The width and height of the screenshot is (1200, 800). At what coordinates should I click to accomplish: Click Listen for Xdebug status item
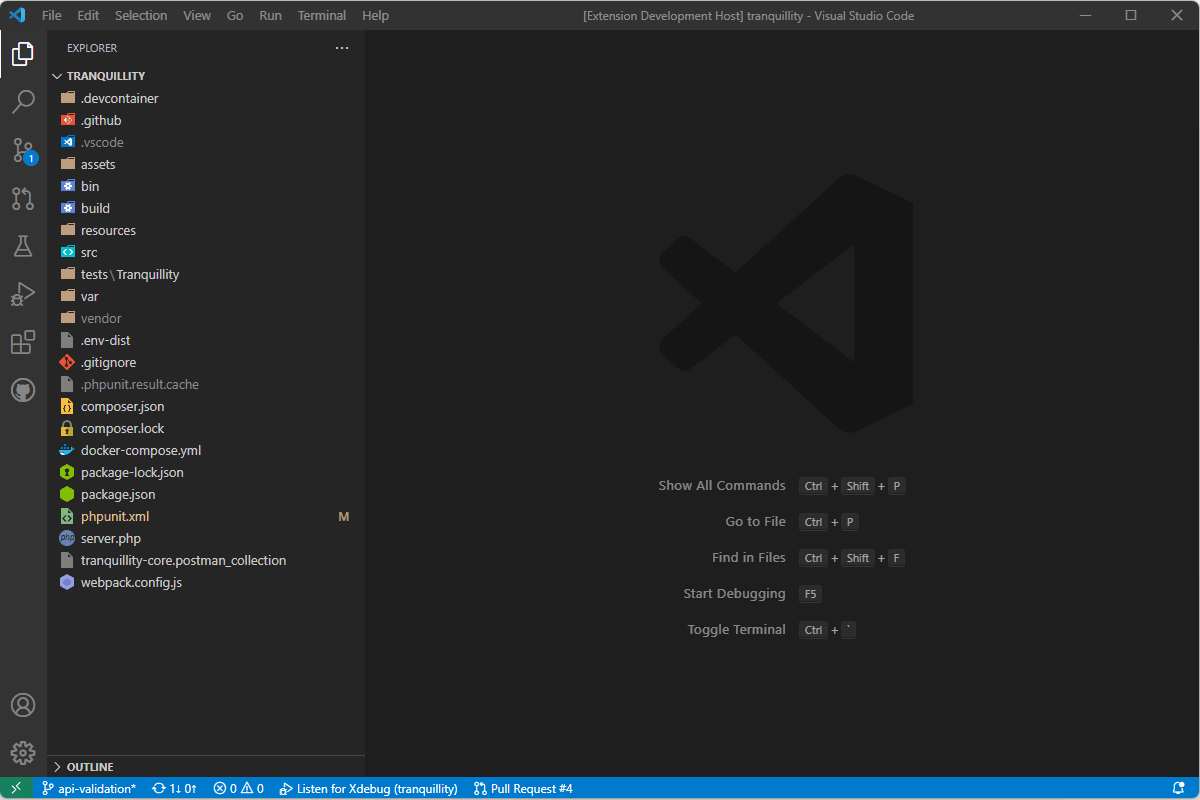point(368,788)
